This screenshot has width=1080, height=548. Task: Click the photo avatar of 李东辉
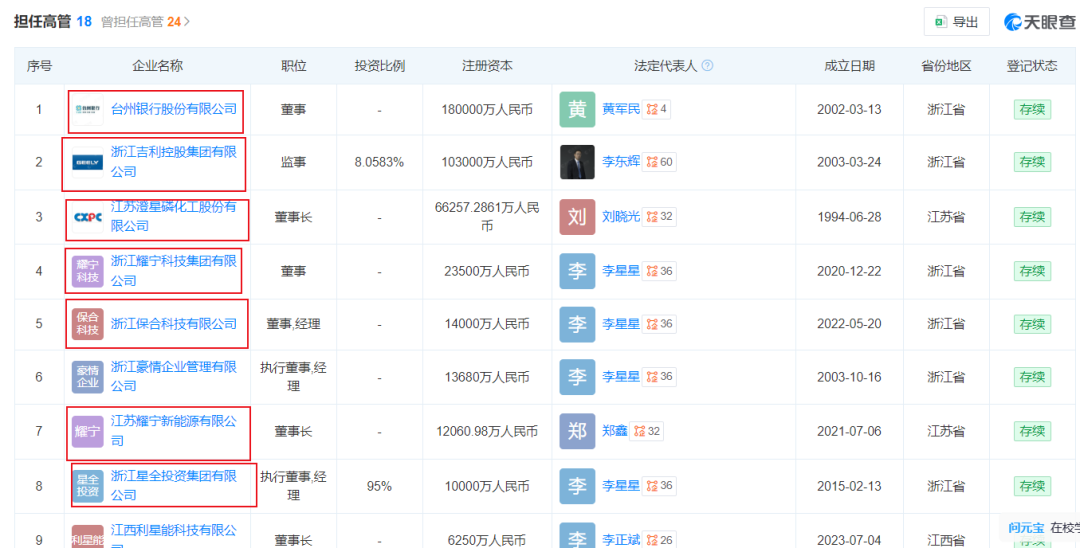pyautogui.click(x=577, y=162)
